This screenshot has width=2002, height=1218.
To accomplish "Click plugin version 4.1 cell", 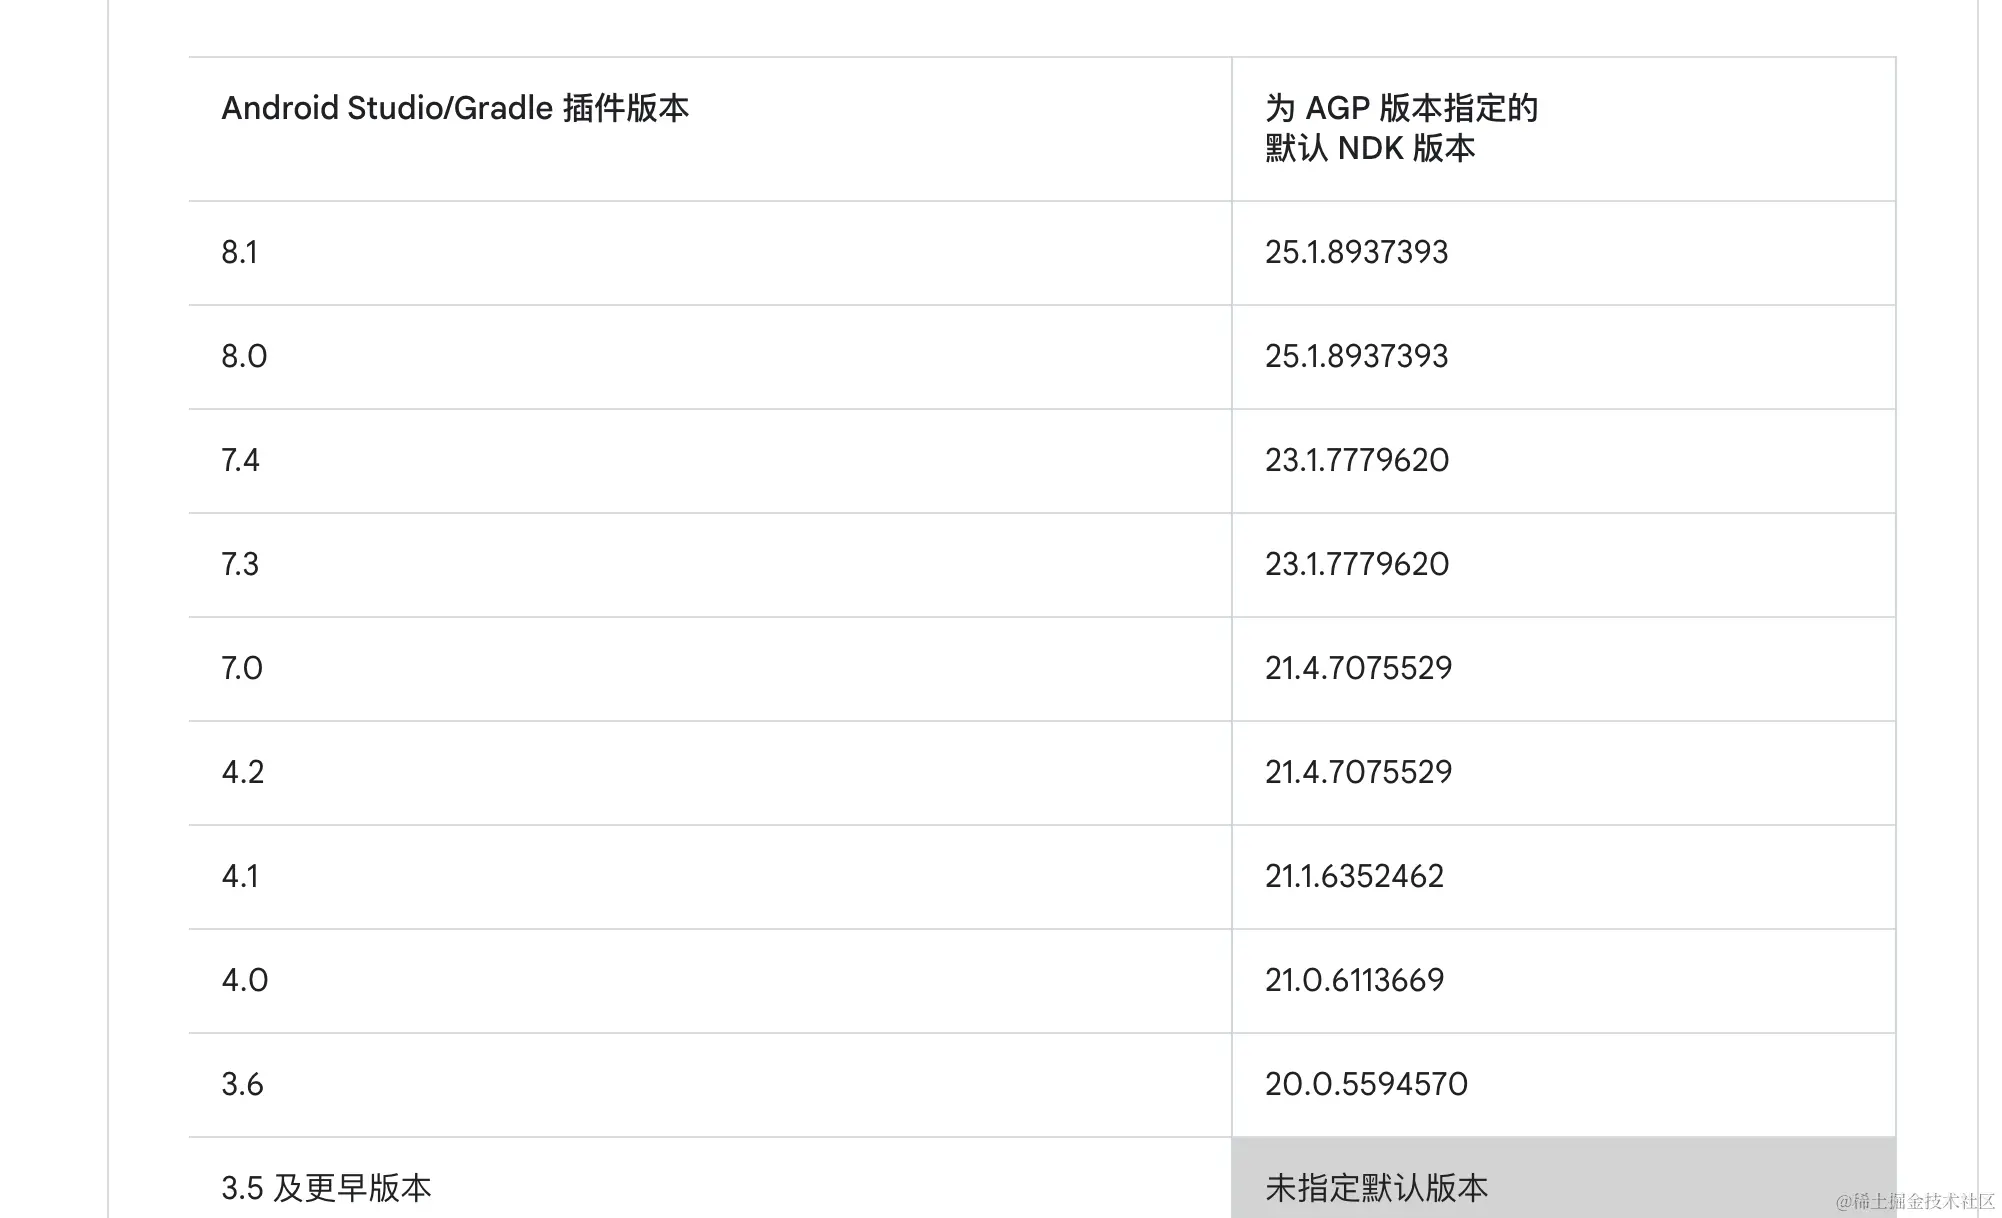I will (x=240, y=876).
